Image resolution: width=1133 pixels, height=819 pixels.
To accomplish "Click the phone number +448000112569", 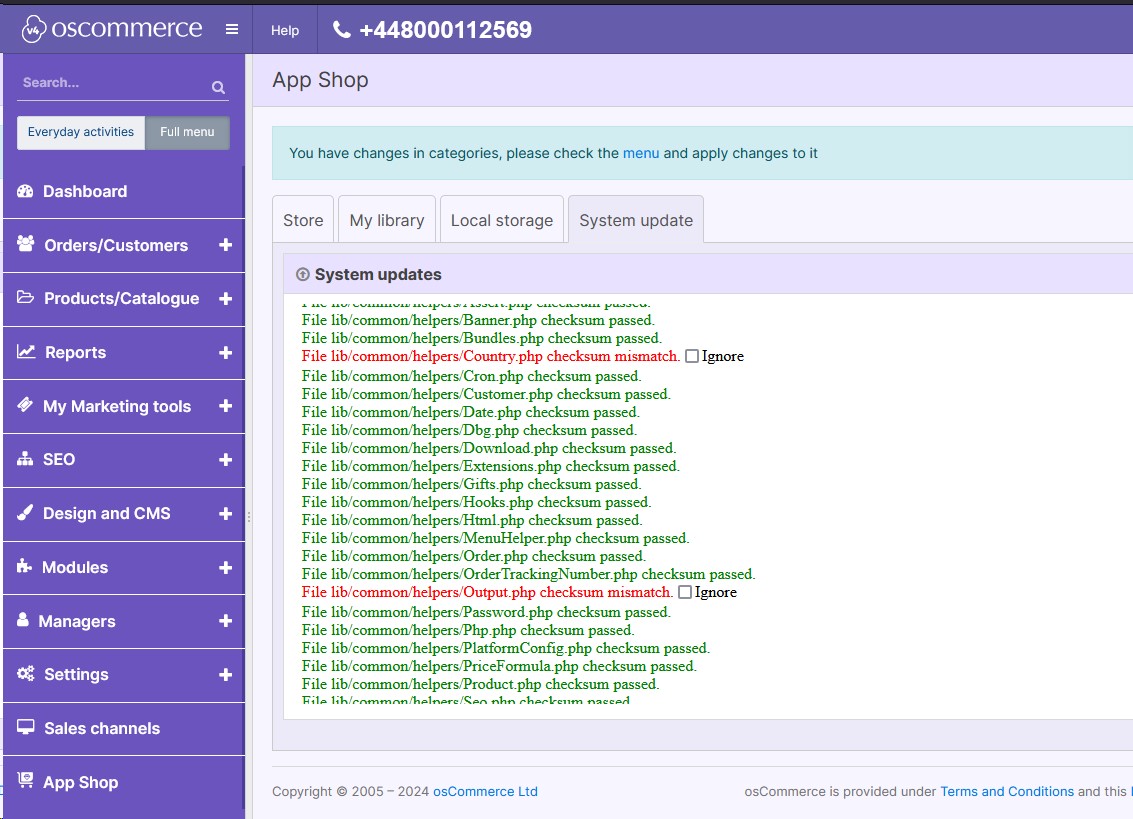I will tap(445, 30).
